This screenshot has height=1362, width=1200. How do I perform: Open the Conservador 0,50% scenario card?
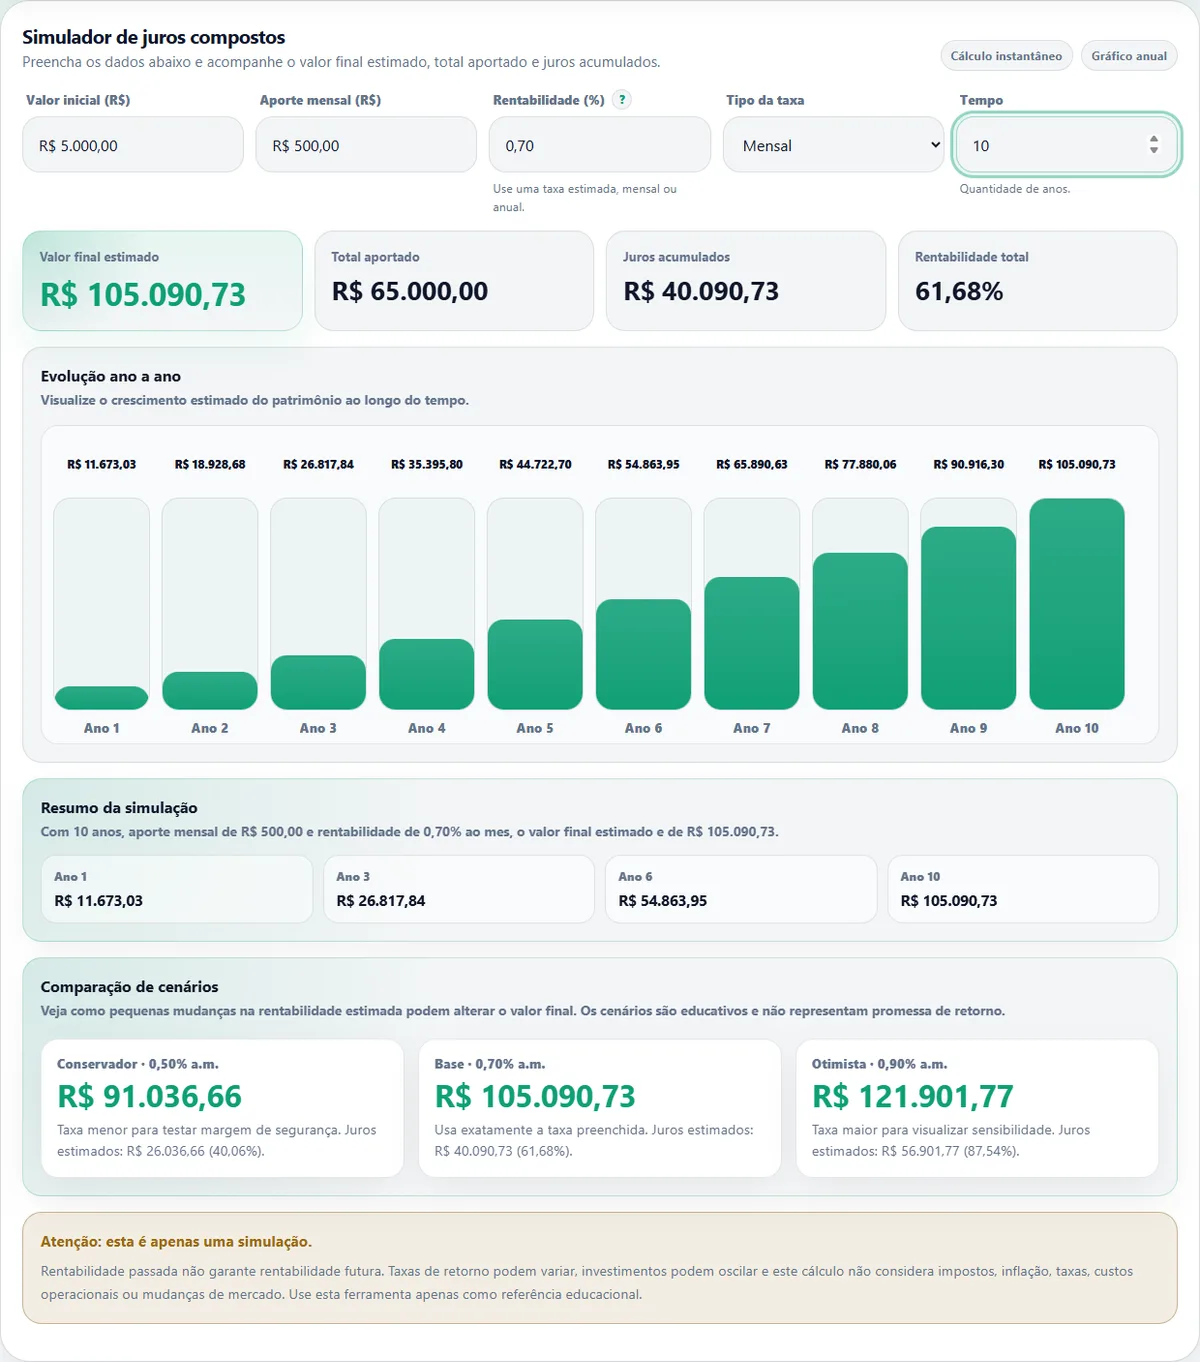(x=222, y=1108)
